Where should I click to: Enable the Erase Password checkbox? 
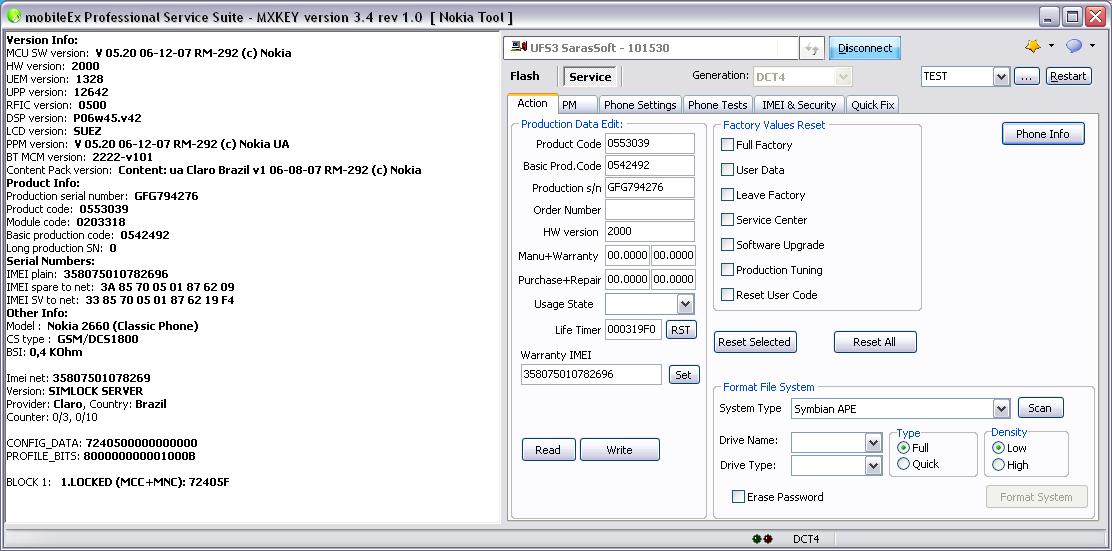738,496
